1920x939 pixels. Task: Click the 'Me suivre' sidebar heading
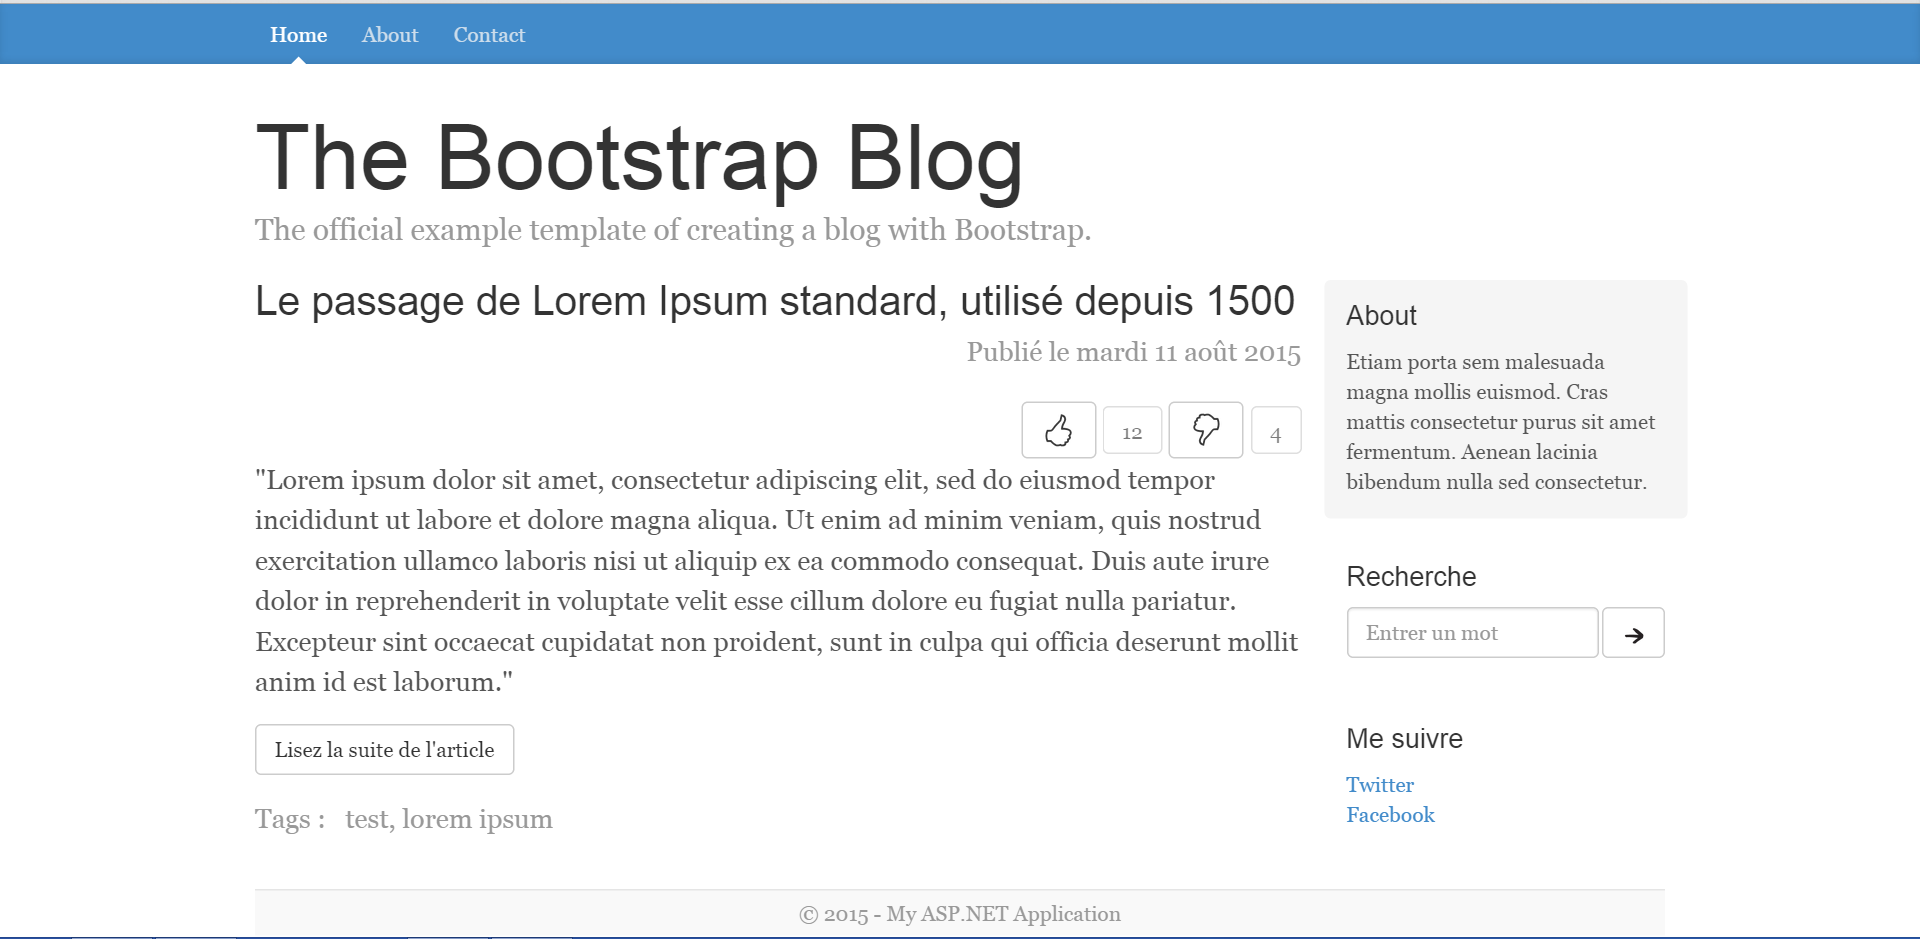[x=1404, y=739]
